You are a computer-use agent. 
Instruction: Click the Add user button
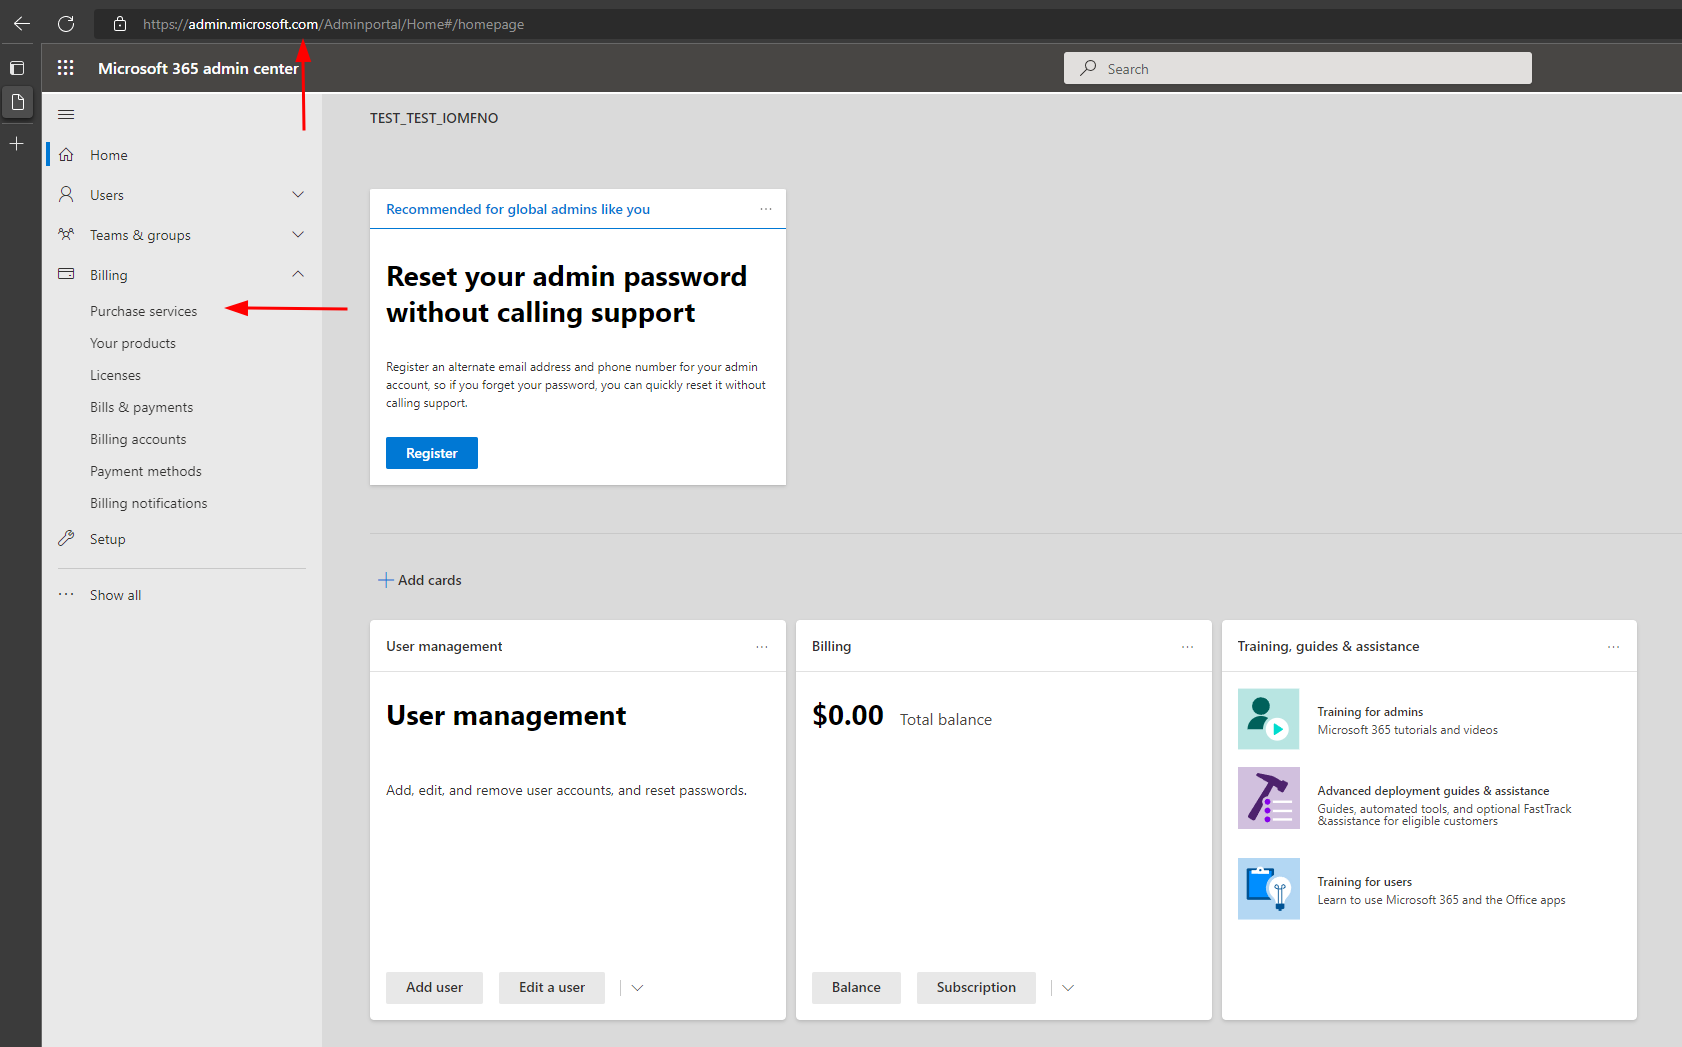[434, 988]
